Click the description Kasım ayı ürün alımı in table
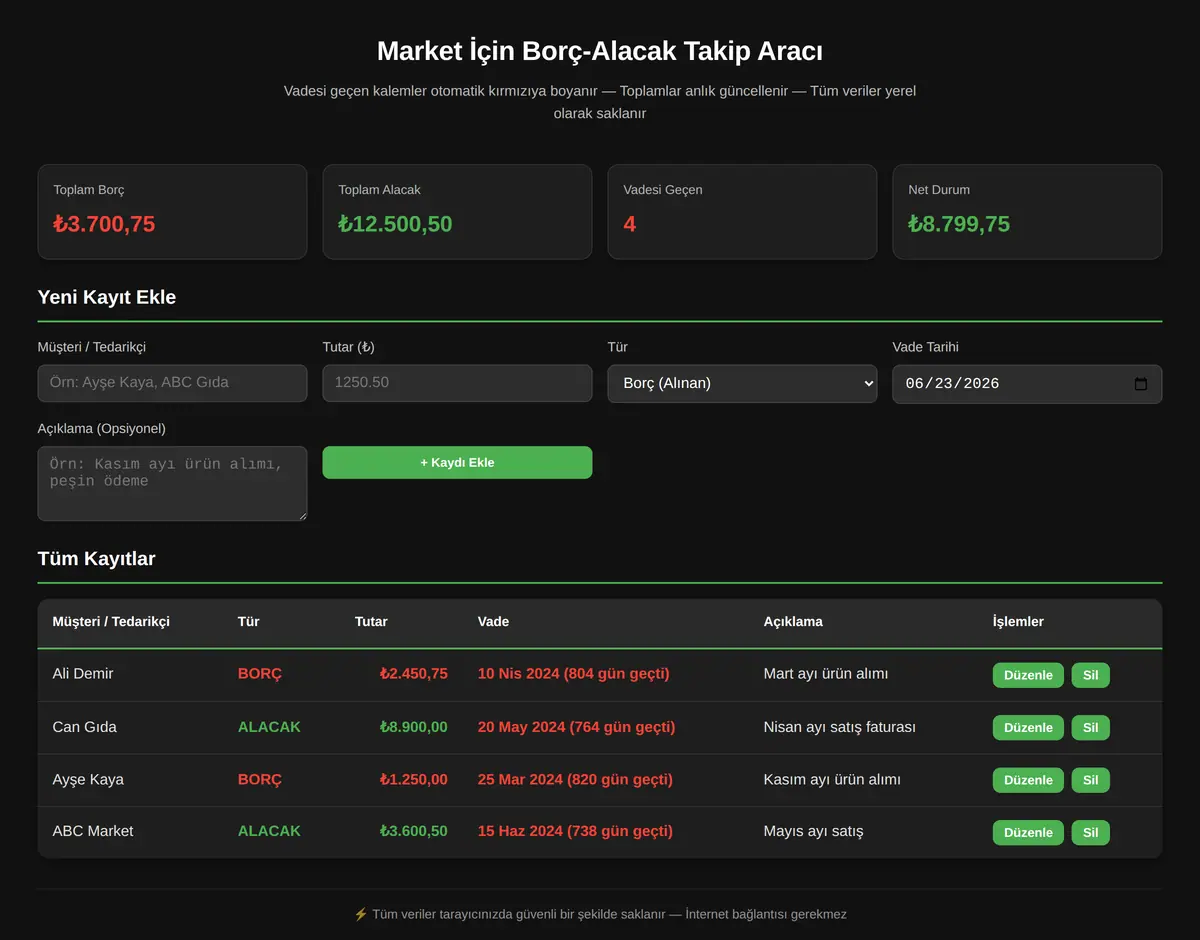 832,779
